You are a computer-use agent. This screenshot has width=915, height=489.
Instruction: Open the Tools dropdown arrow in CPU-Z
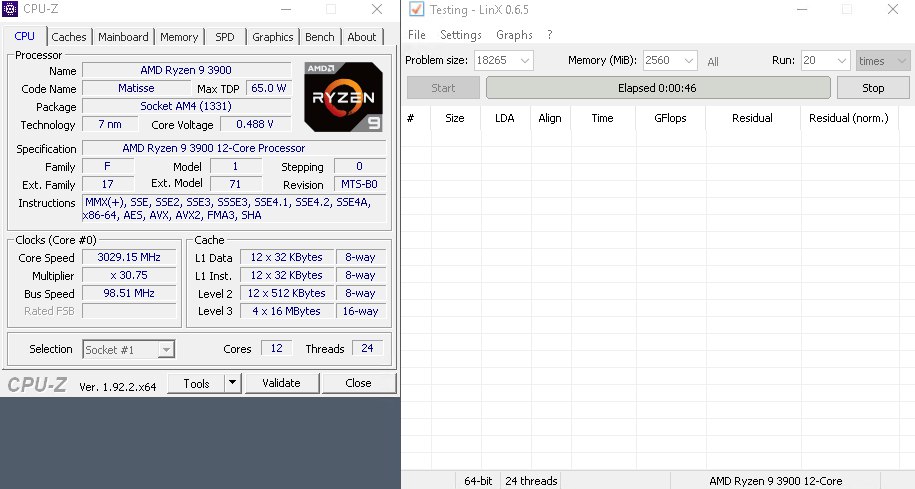click(x=232, y=383)
